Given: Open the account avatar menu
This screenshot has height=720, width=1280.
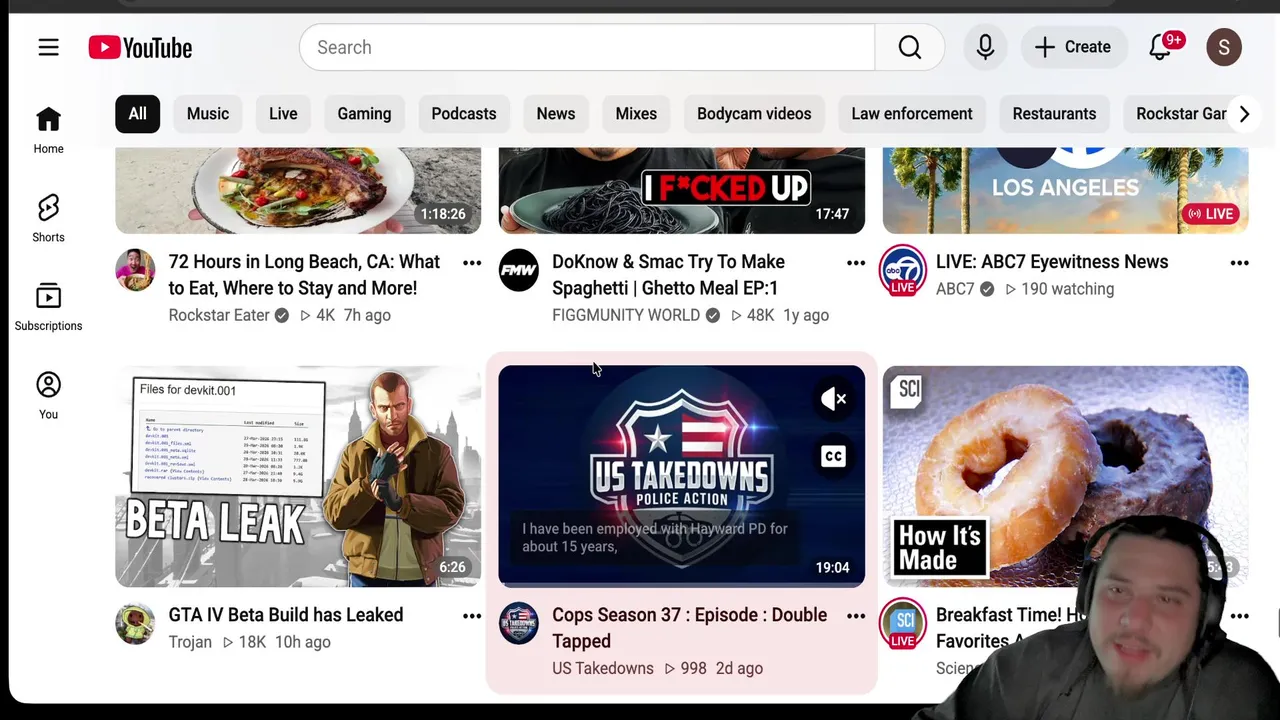Looking at the screenshot, I should coord(1224,47).
